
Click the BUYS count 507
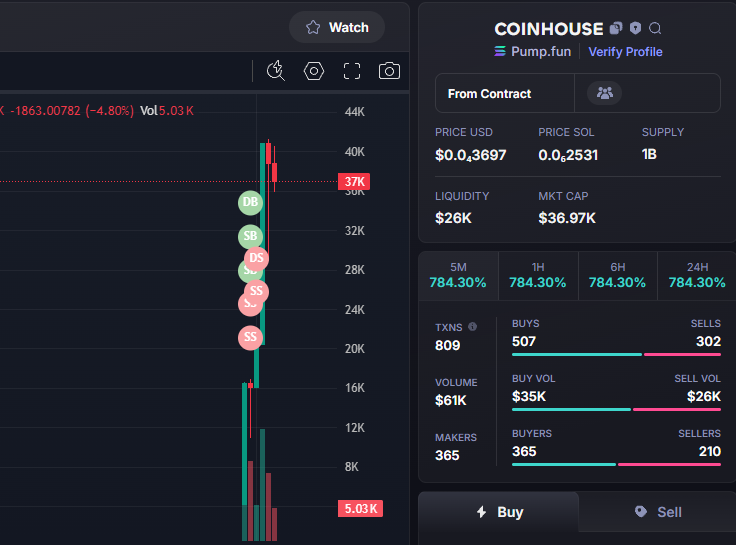[x=524, y=341]
